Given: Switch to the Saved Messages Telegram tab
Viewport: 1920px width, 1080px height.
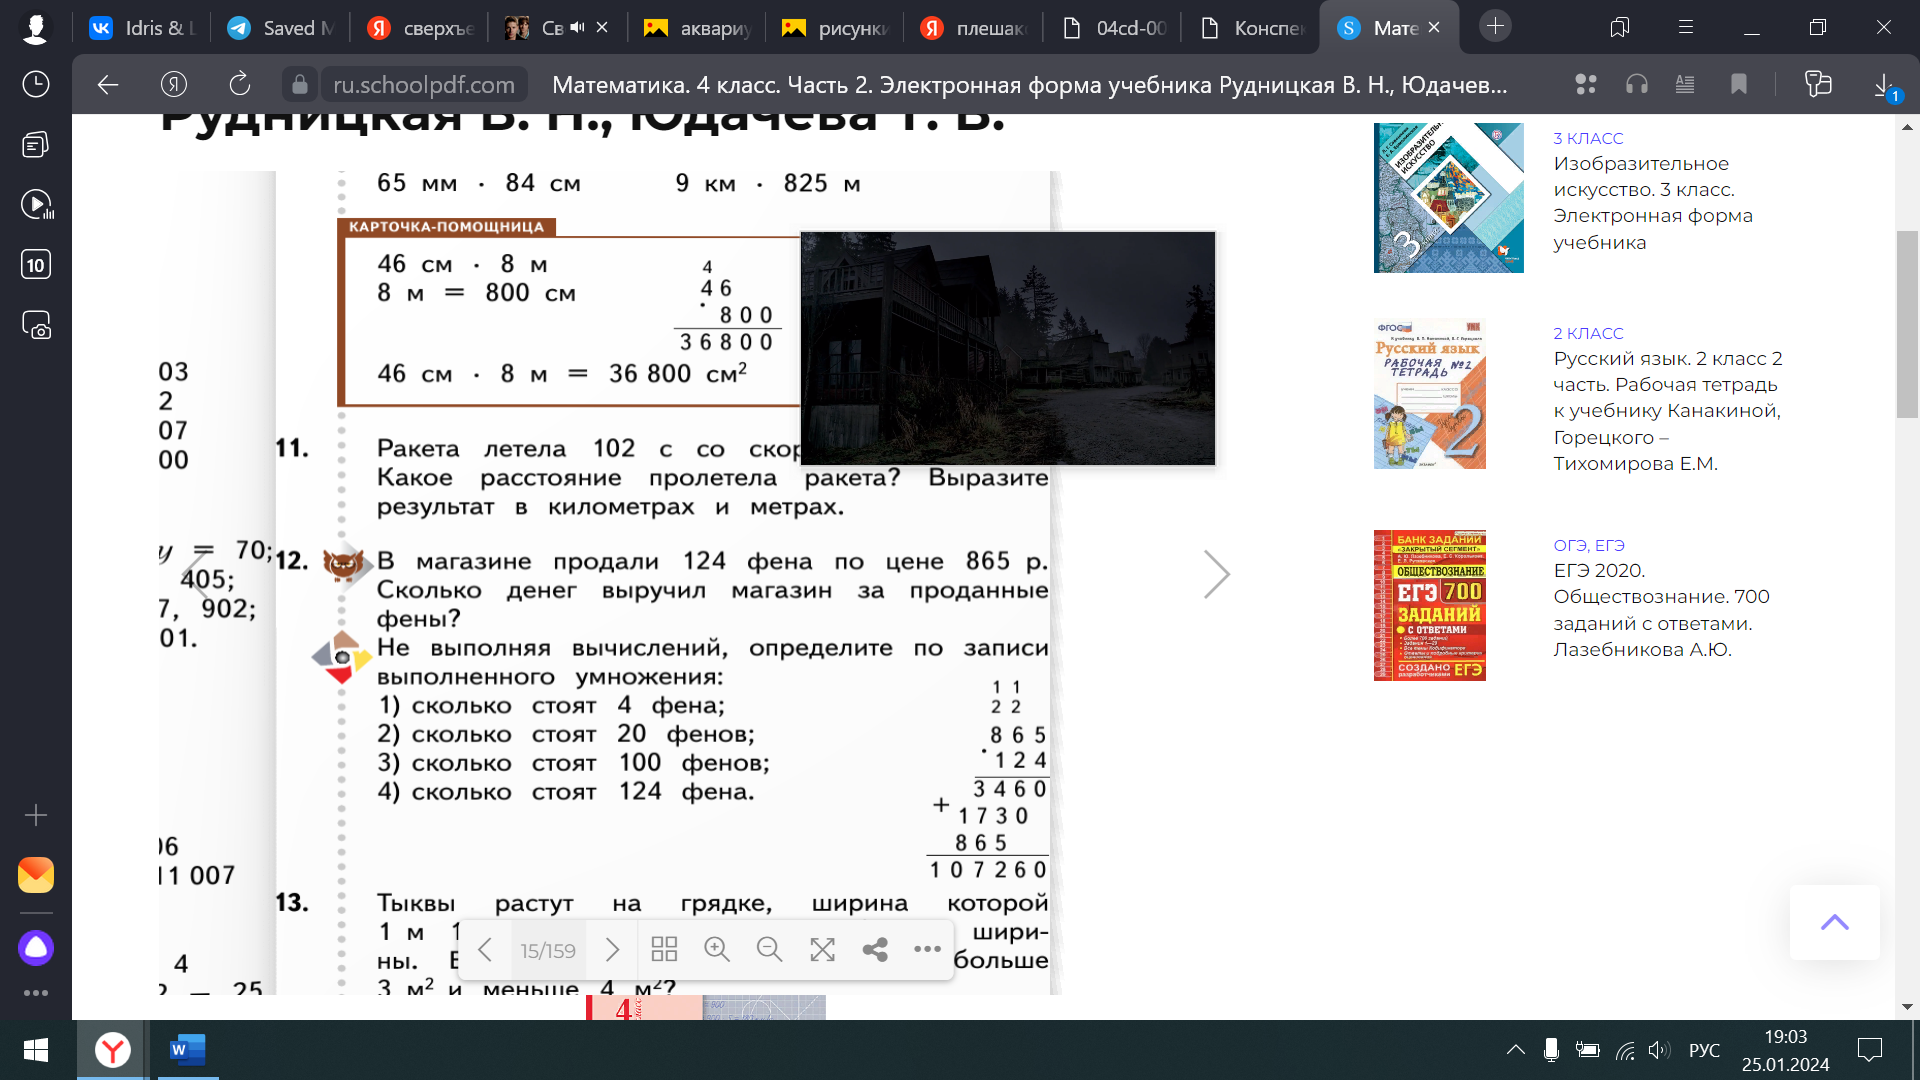Looking at the screenshot, I should point(280,28).
